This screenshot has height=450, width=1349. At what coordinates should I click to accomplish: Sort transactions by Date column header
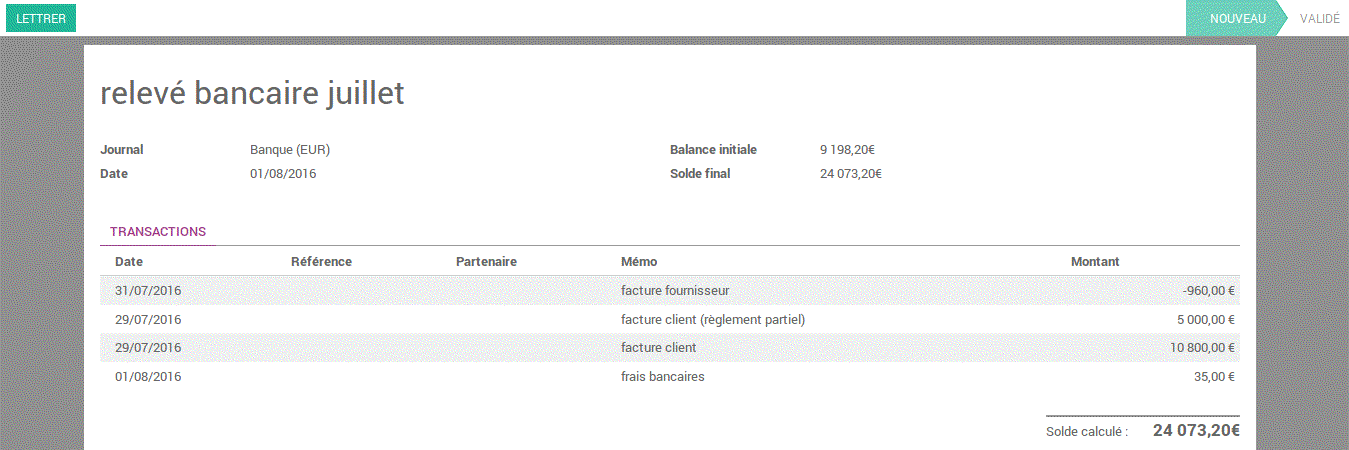130,262
